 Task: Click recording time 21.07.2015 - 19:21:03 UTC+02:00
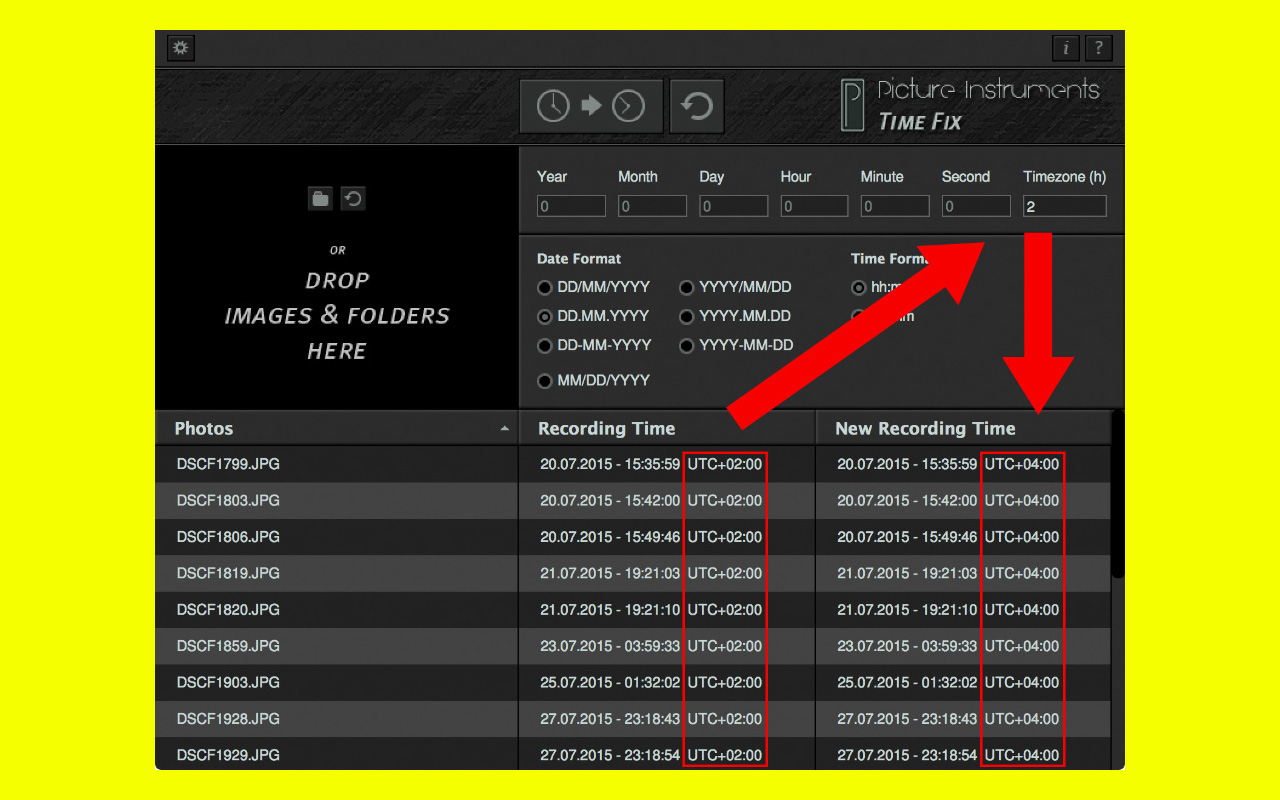coord(651,574)
